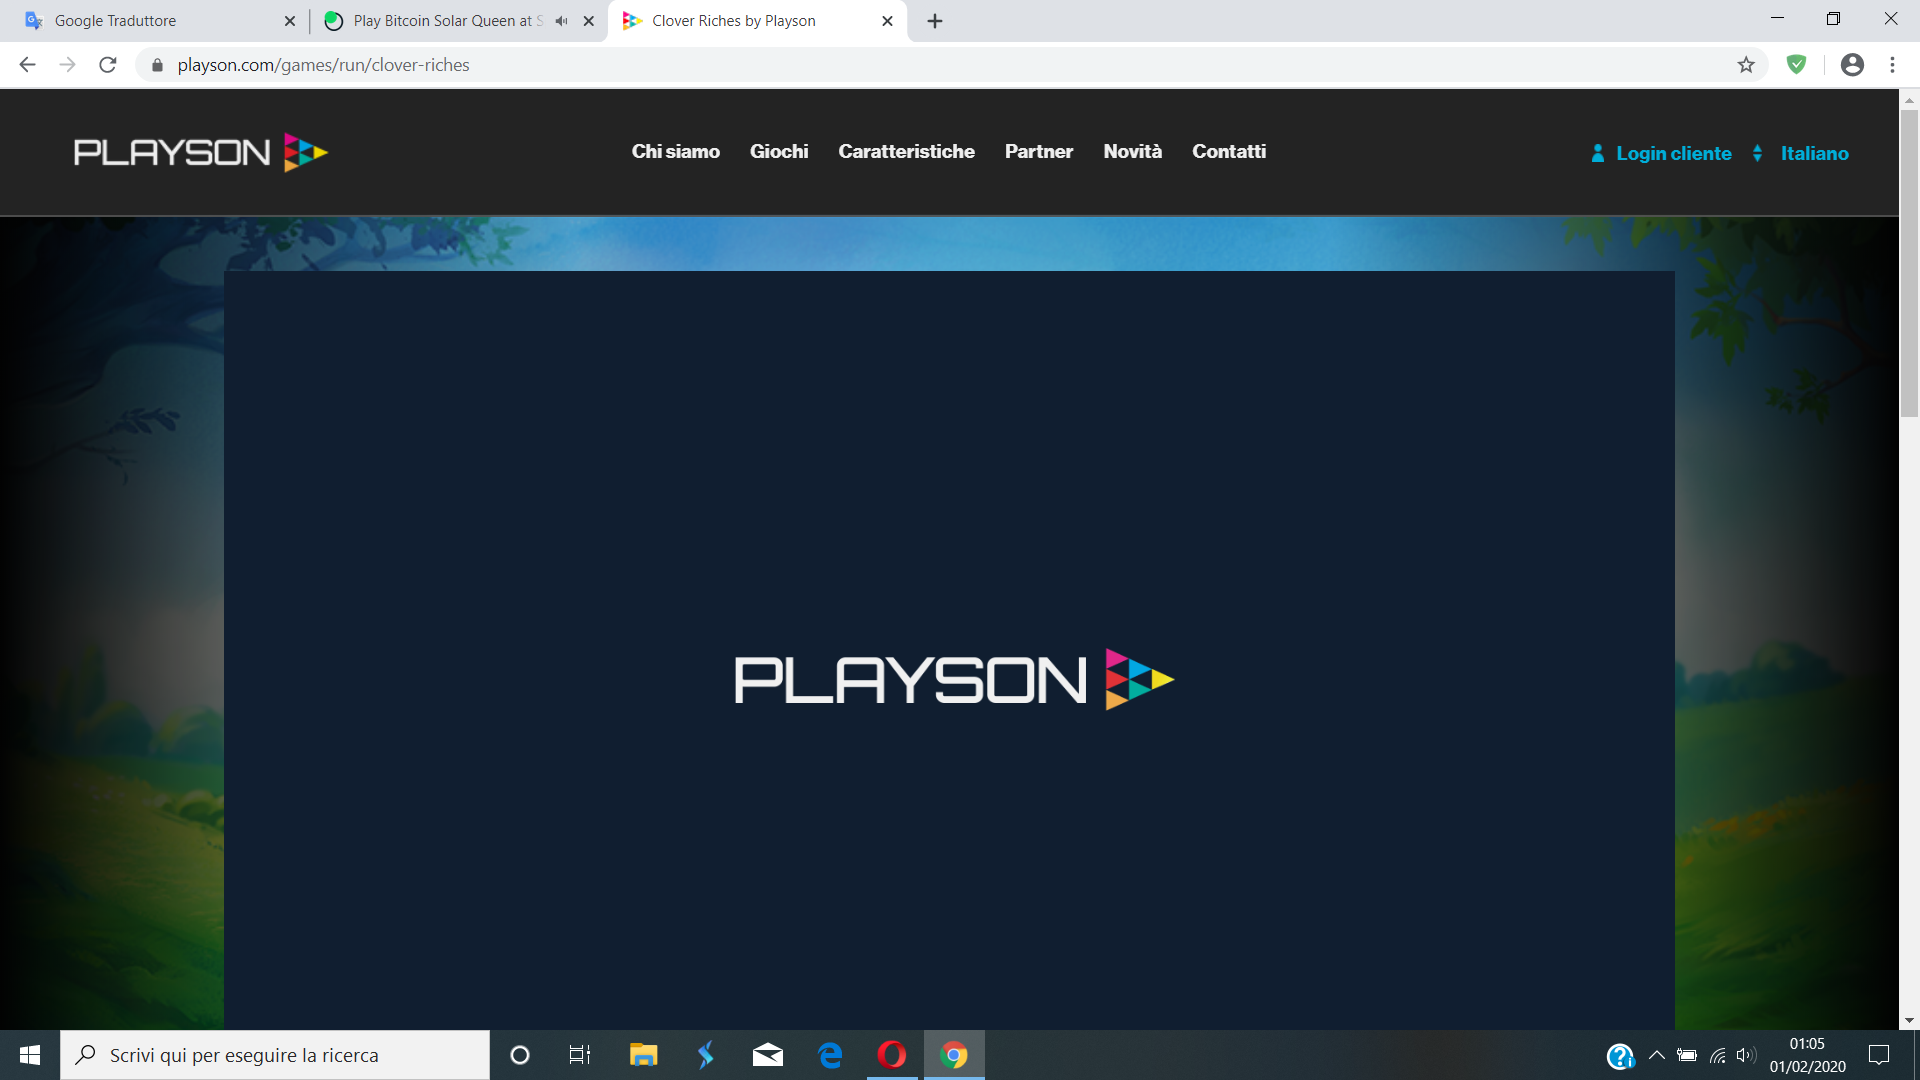Viewport: 1920px width, 1080px height.
Task: Close the Google Traduttore tab
Action: 290,21
